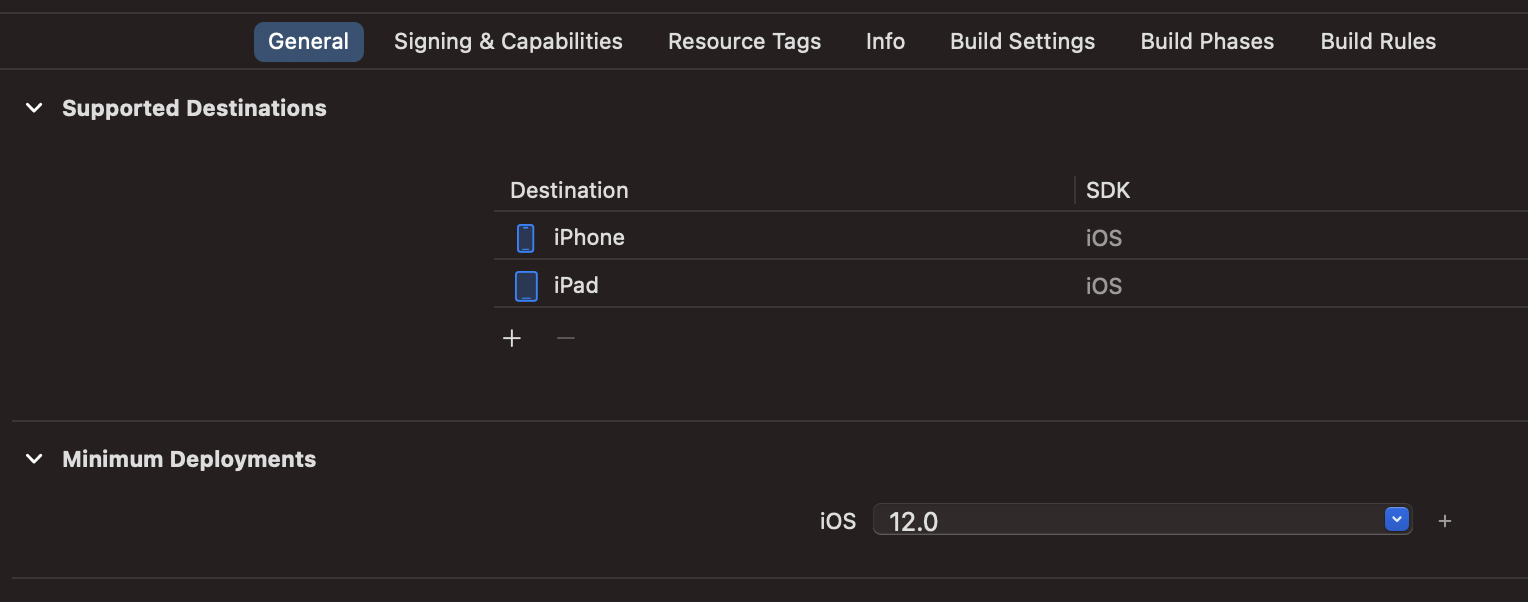Click the 12.0 deployment version field

click(1120, 520)
